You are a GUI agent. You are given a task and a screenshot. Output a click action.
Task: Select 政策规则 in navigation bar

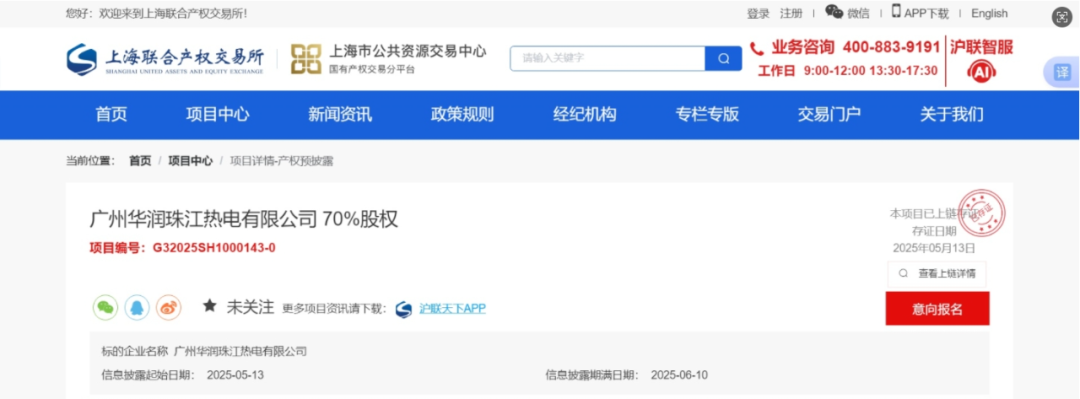462,115
